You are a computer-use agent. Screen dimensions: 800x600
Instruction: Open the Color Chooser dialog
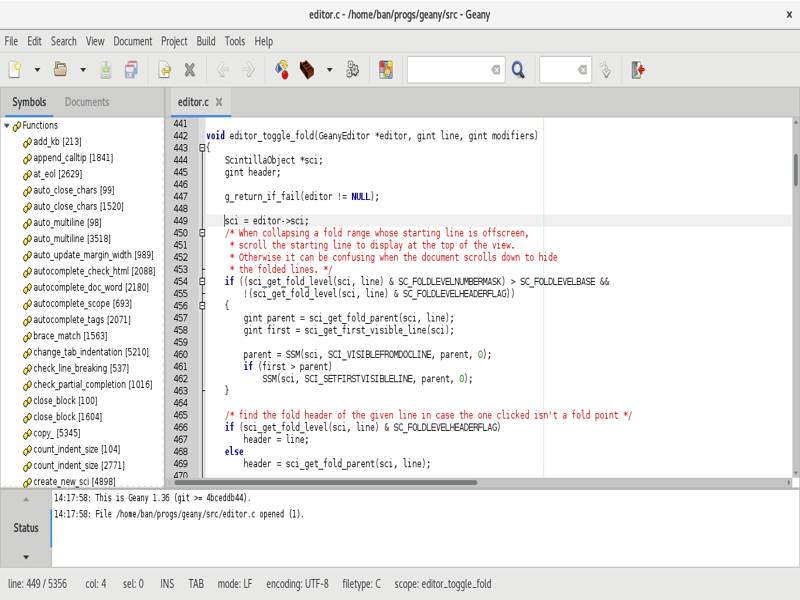(x=386, y=70)
